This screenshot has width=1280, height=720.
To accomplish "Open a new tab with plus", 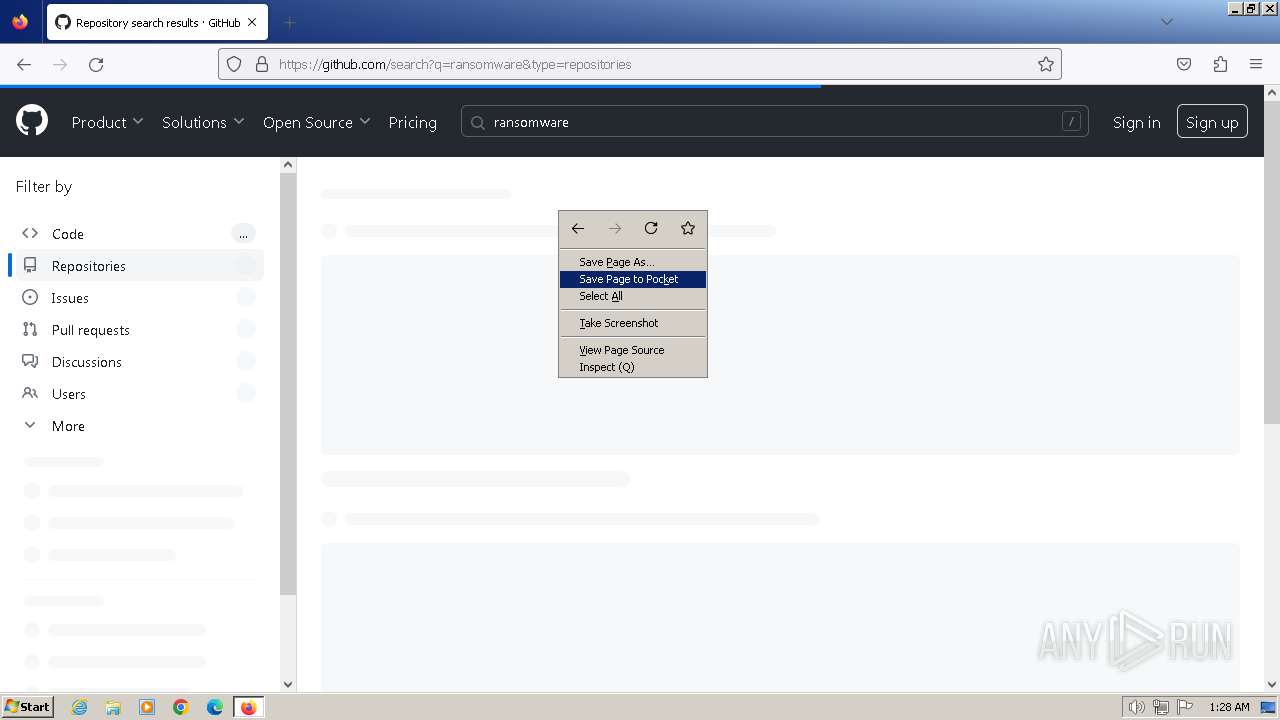I will (x=289, y=22).
